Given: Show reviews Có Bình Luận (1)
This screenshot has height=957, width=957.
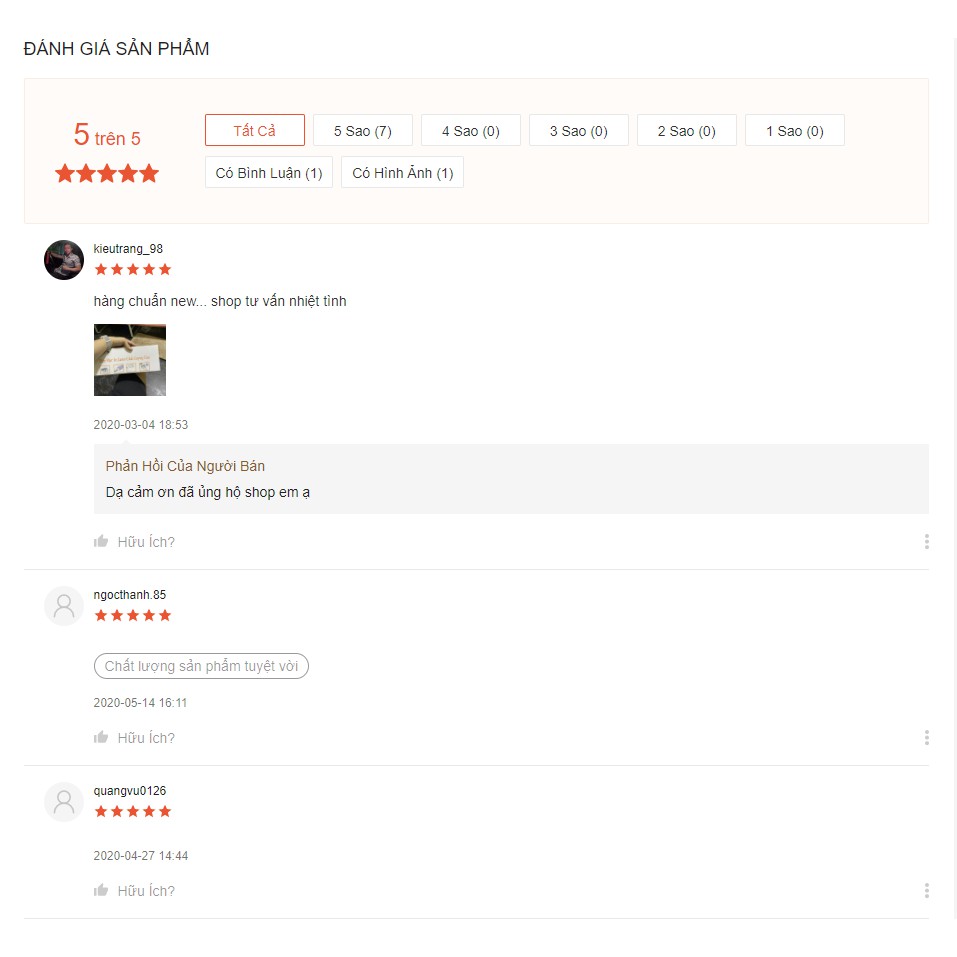Looking at the screenshot, I should tap(269, 173).
